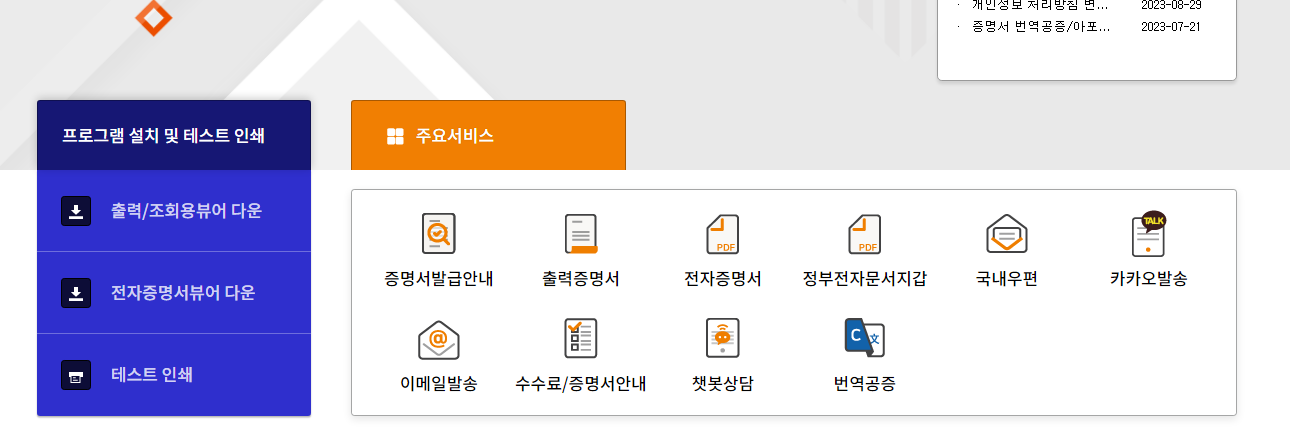
Task: Click the 수수료/증명서안내 label
Action: coord(581,383)
